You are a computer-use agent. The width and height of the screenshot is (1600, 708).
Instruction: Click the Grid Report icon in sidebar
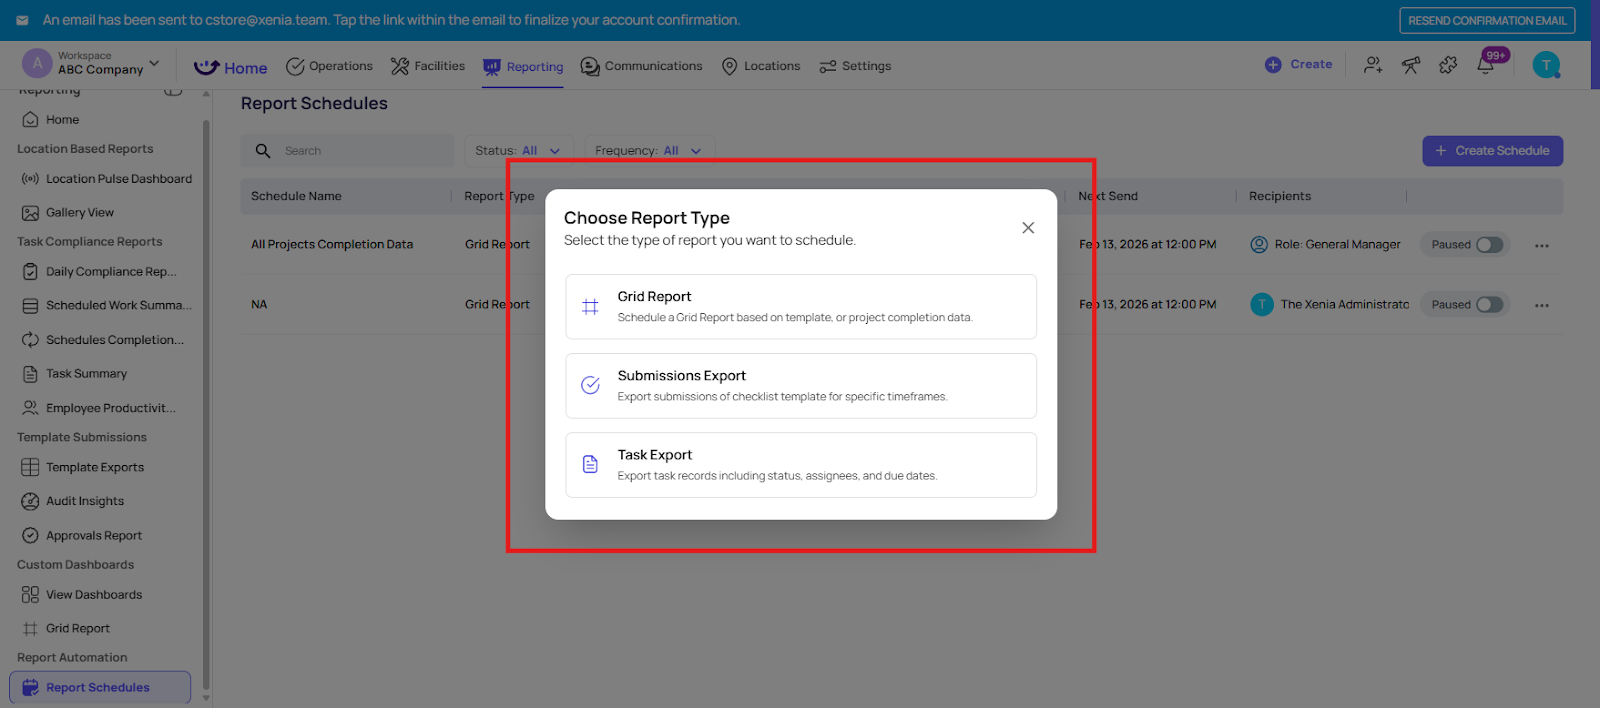click(x=30, y=629)
